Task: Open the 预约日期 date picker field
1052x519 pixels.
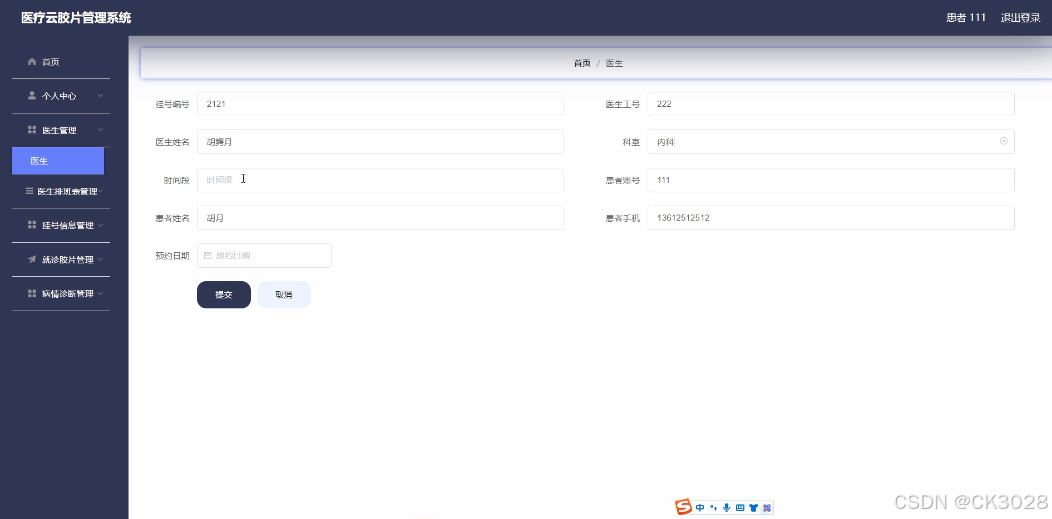Action: [x=264, y=255]
